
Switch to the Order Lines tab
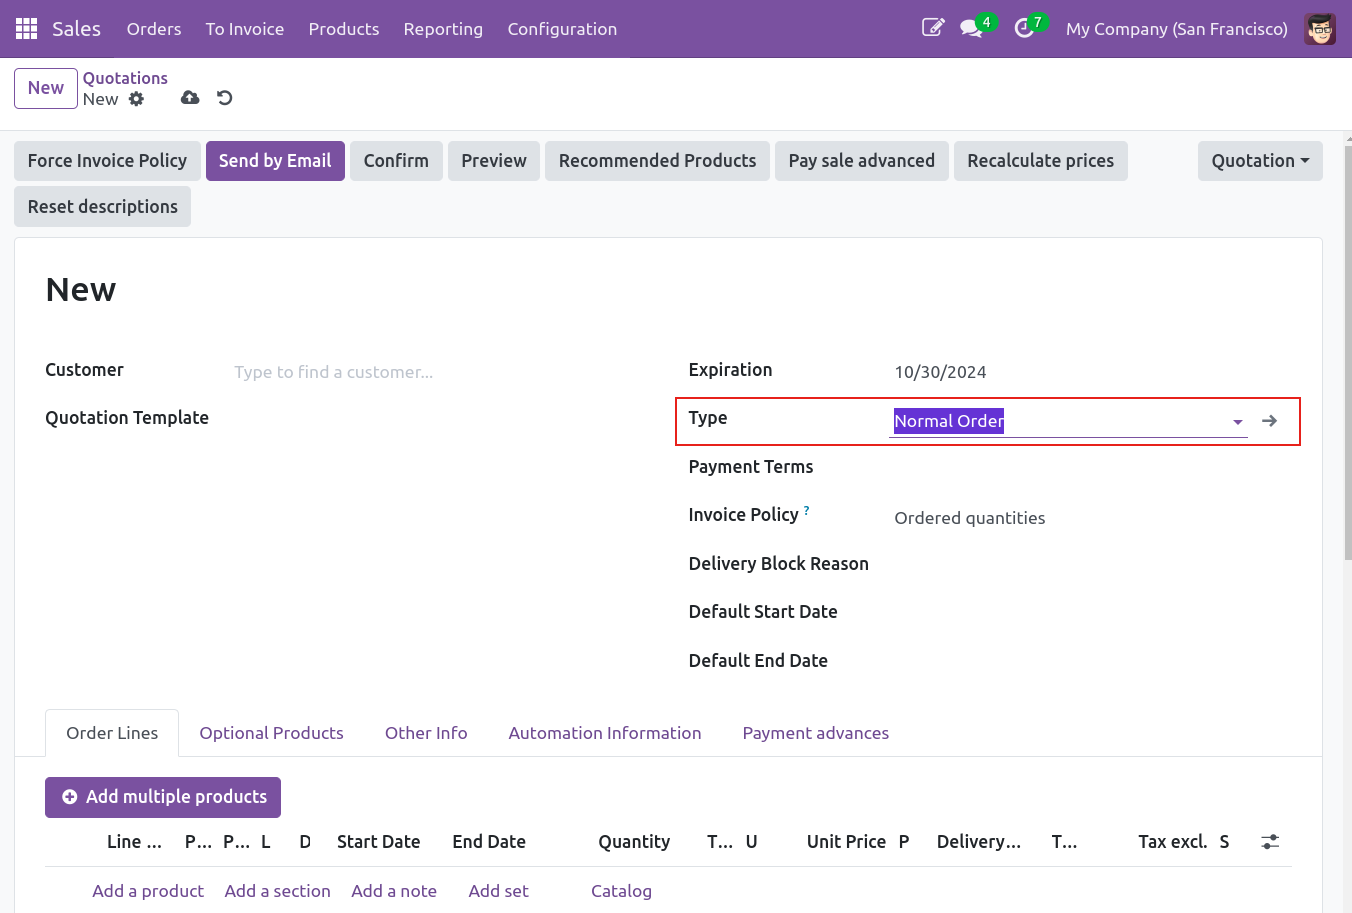[x=112, y=733]
